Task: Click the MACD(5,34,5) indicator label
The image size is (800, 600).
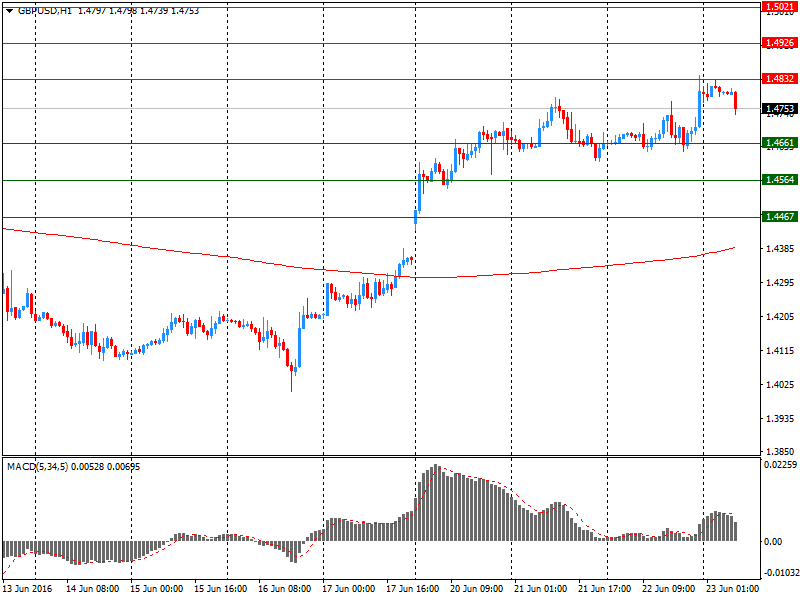Action: tap(37, 467)
